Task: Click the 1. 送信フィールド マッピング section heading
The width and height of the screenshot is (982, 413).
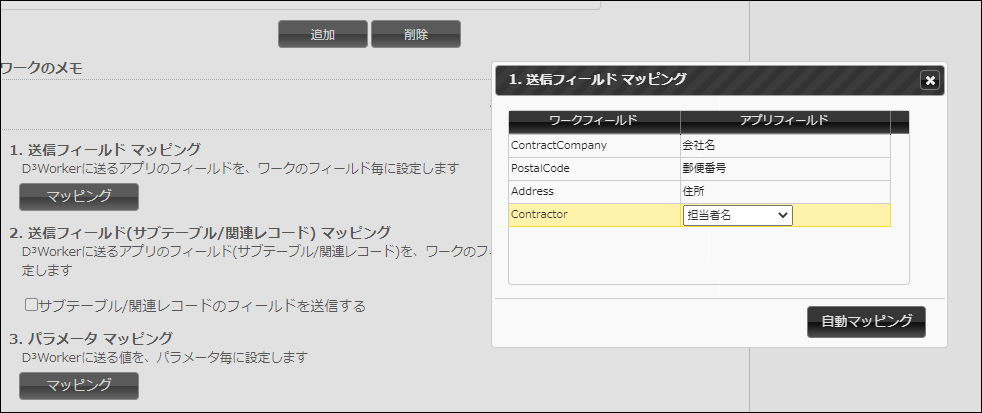Action: pyautogui.click(x=105, y=149)
